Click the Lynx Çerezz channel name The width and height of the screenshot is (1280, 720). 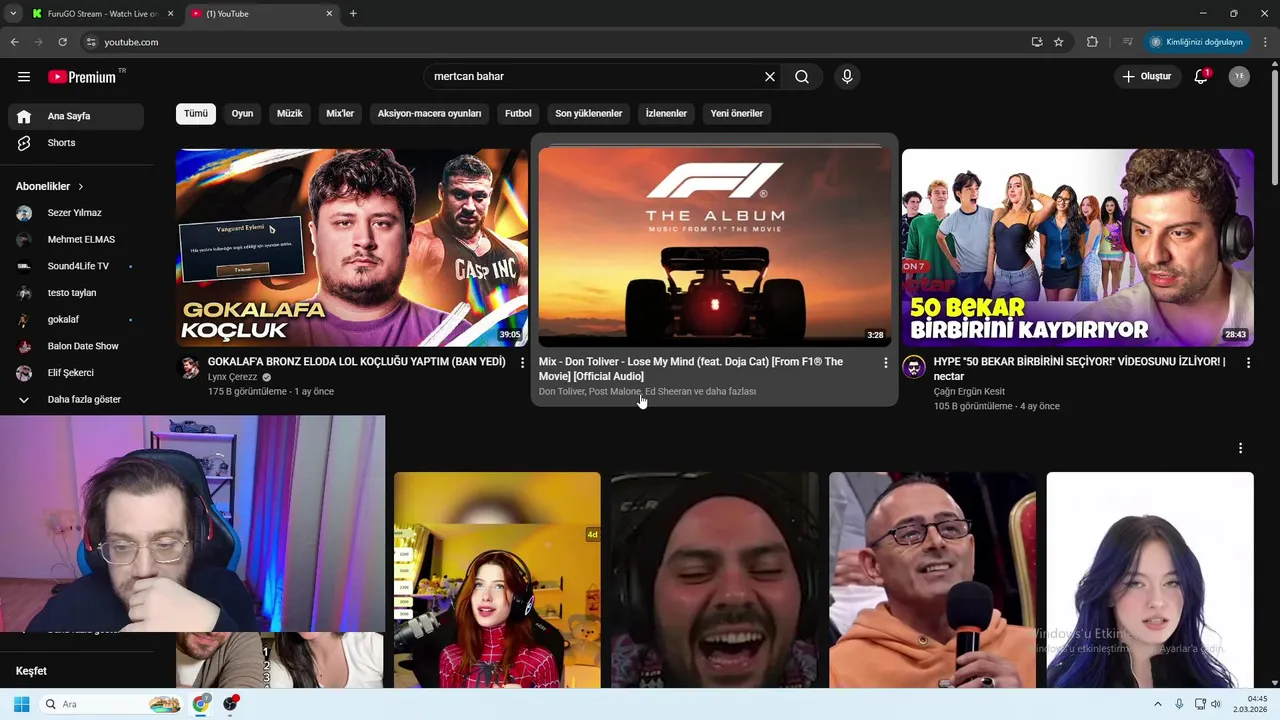pos(232,377)
